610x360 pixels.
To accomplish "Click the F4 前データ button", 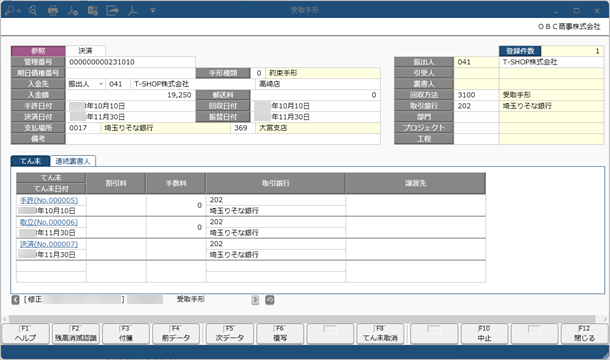I will (176, 334).
